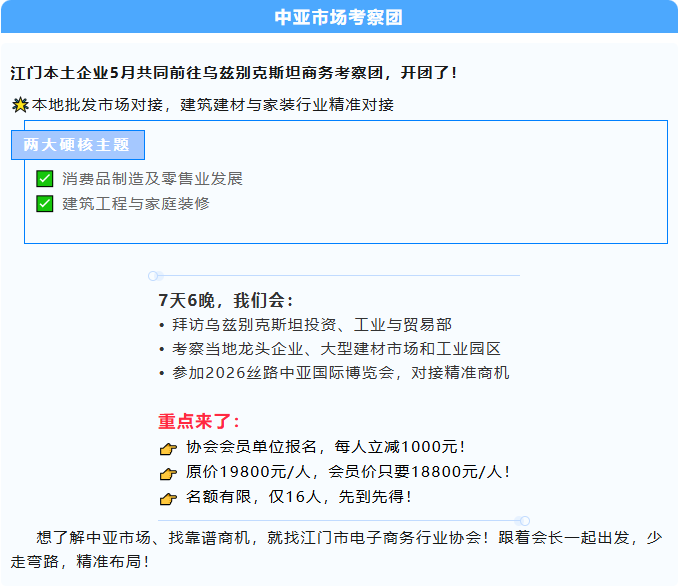Click the 中亚市场考察团 header banner
The height and width of the screenshot is (587, 680).
tap(339, 17)
